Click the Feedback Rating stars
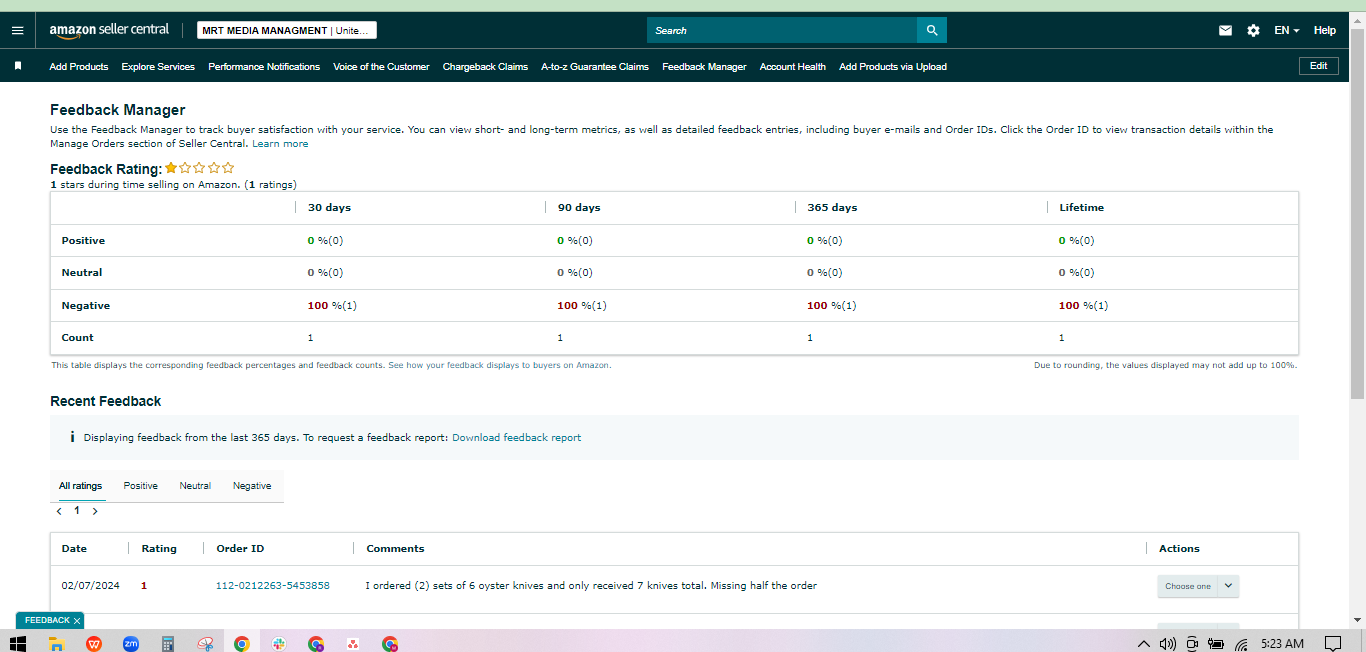Image resolution: width=1366 pixels, height=652 pixels. [x=200, y=168]
